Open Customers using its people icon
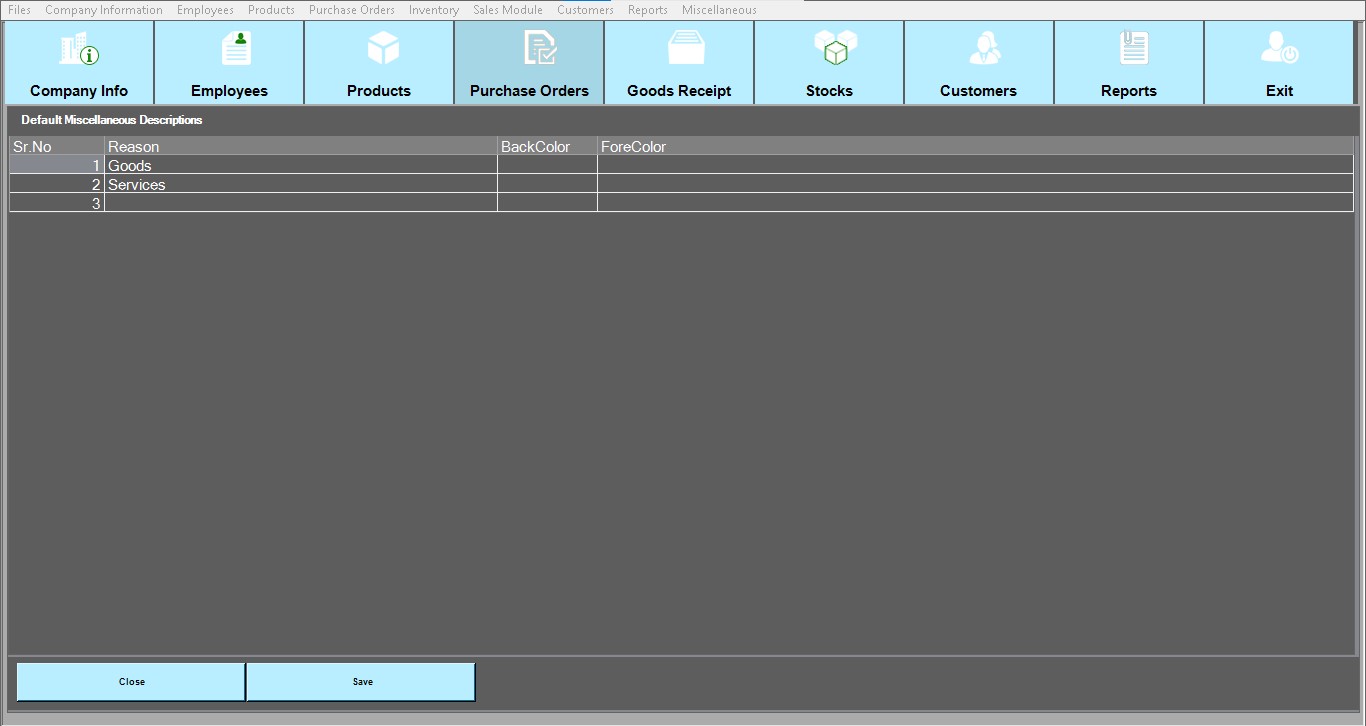Viewport: 1366px width, 726px height. click(x=984, y=49)
